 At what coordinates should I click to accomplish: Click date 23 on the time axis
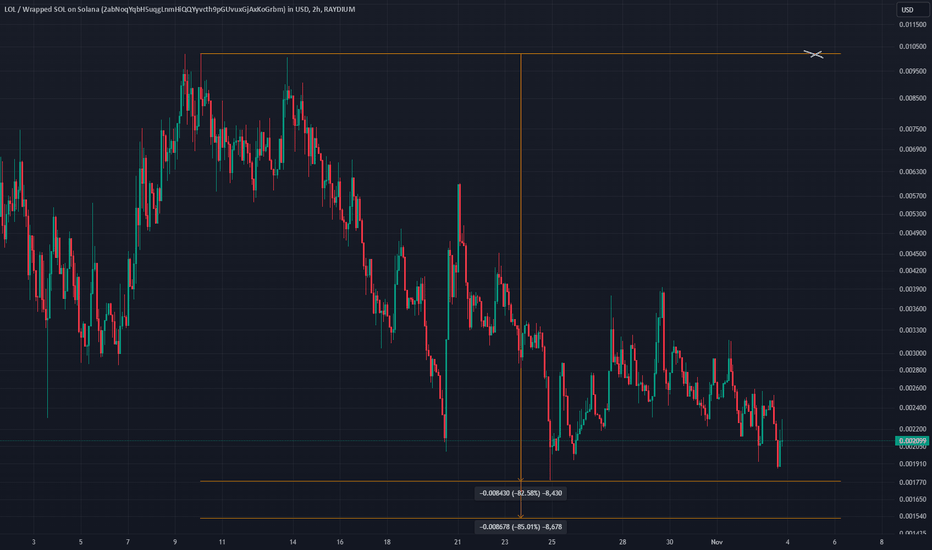(505, 542)
